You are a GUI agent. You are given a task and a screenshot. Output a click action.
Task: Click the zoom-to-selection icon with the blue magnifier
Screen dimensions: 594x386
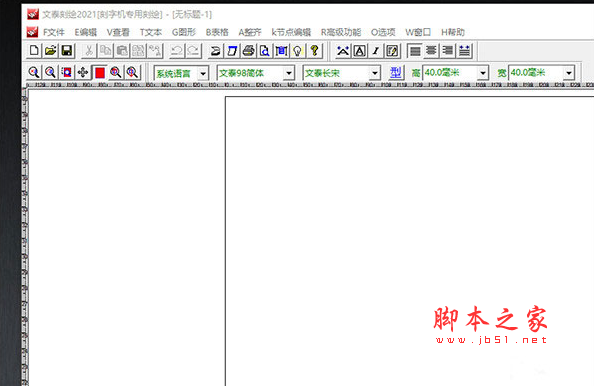tap(67, 72)
